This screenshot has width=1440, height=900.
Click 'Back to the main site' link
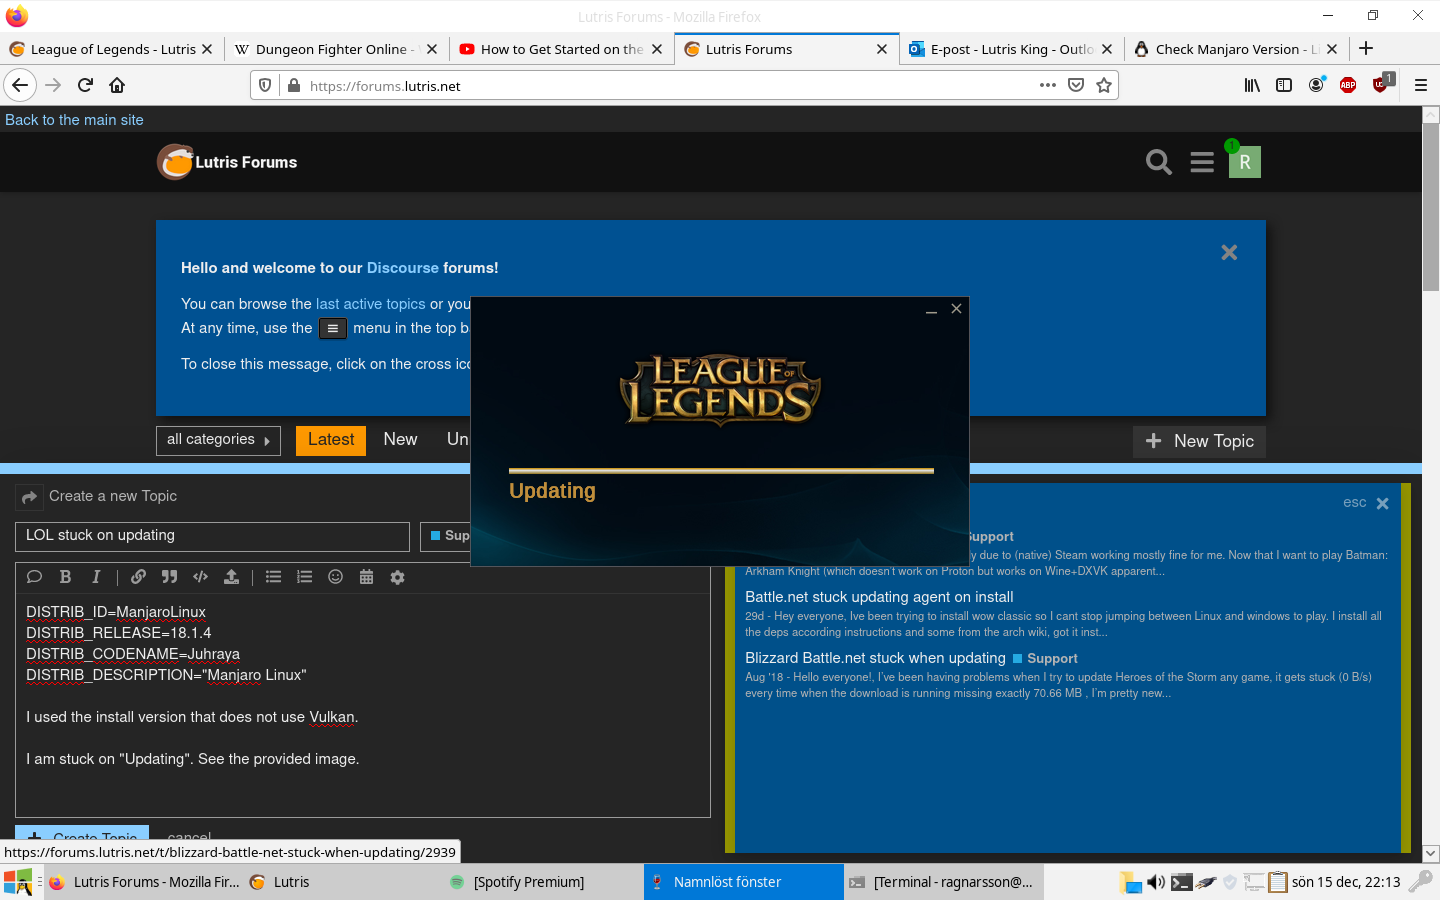point(74,120)
